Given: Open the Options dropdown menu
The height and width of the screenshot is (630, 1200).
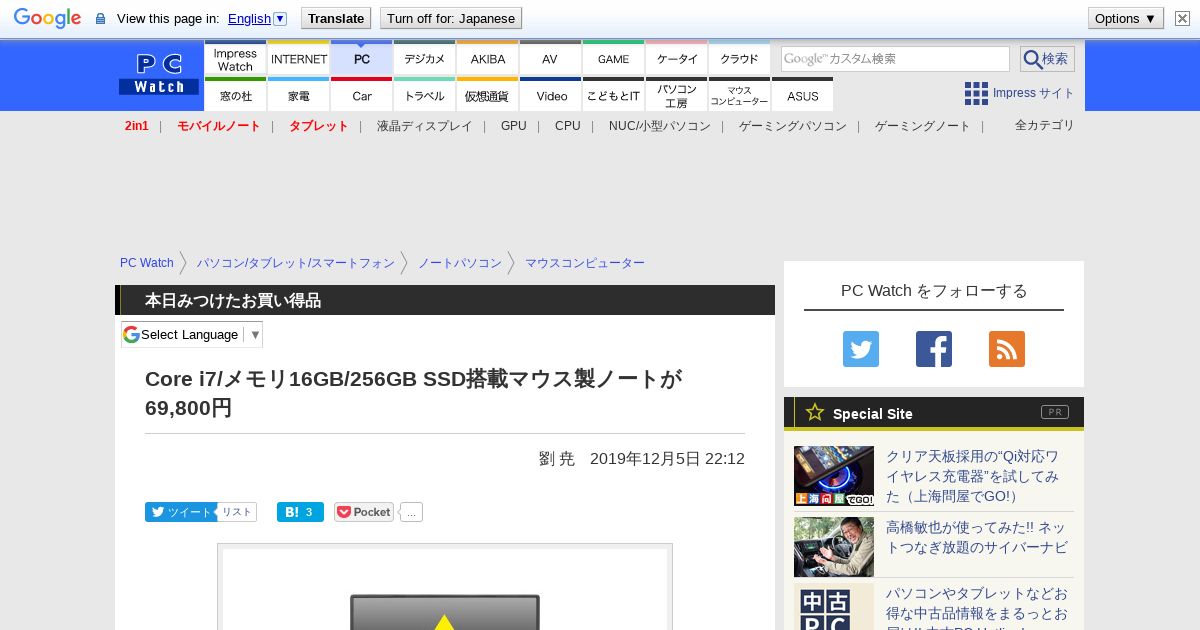Looking at the screenshot, I should pyautogui.click(x=1126, y=18).
